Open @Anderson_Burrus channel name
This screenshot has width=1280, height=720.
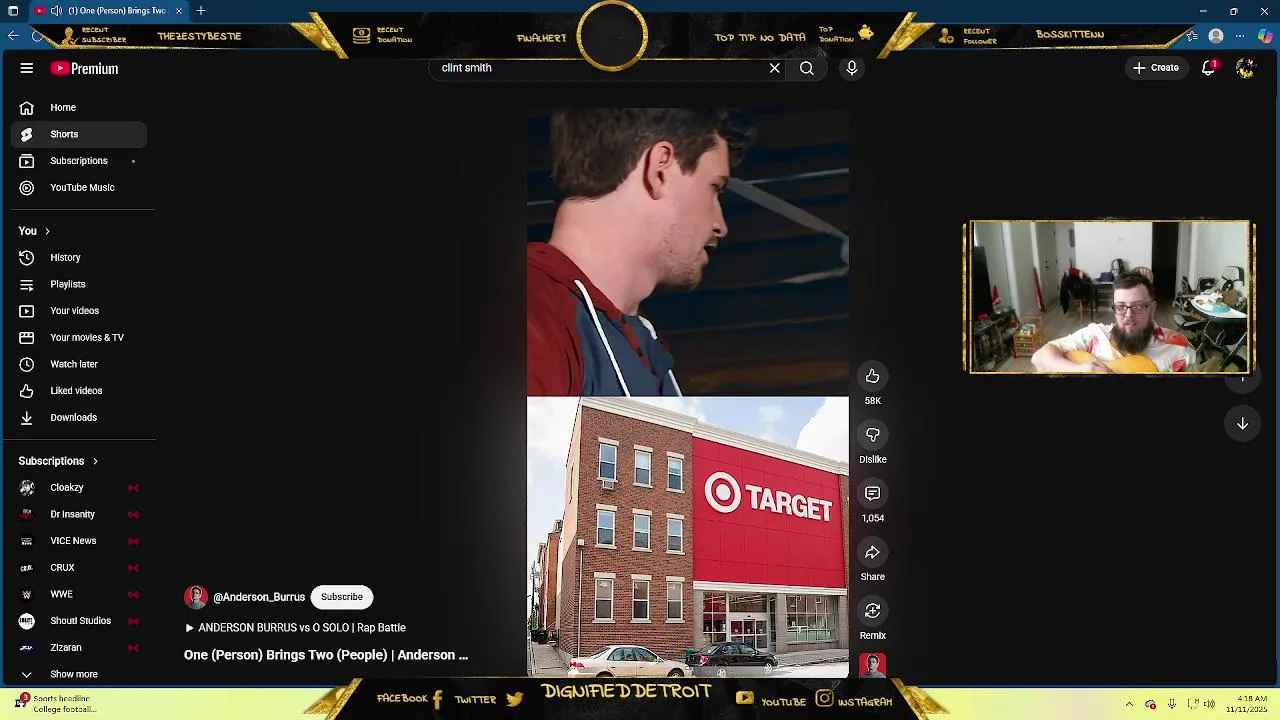coord(259,597)
